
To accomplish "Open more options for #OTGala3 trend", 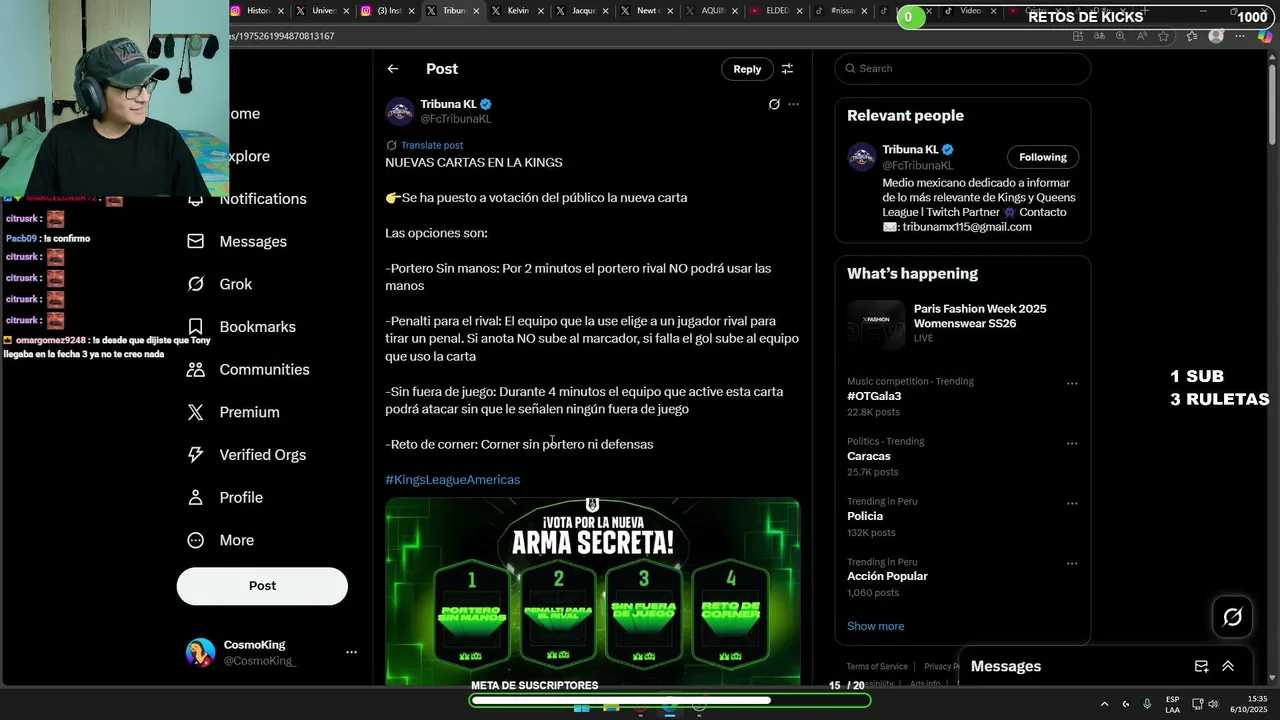I will [1072, 383].
